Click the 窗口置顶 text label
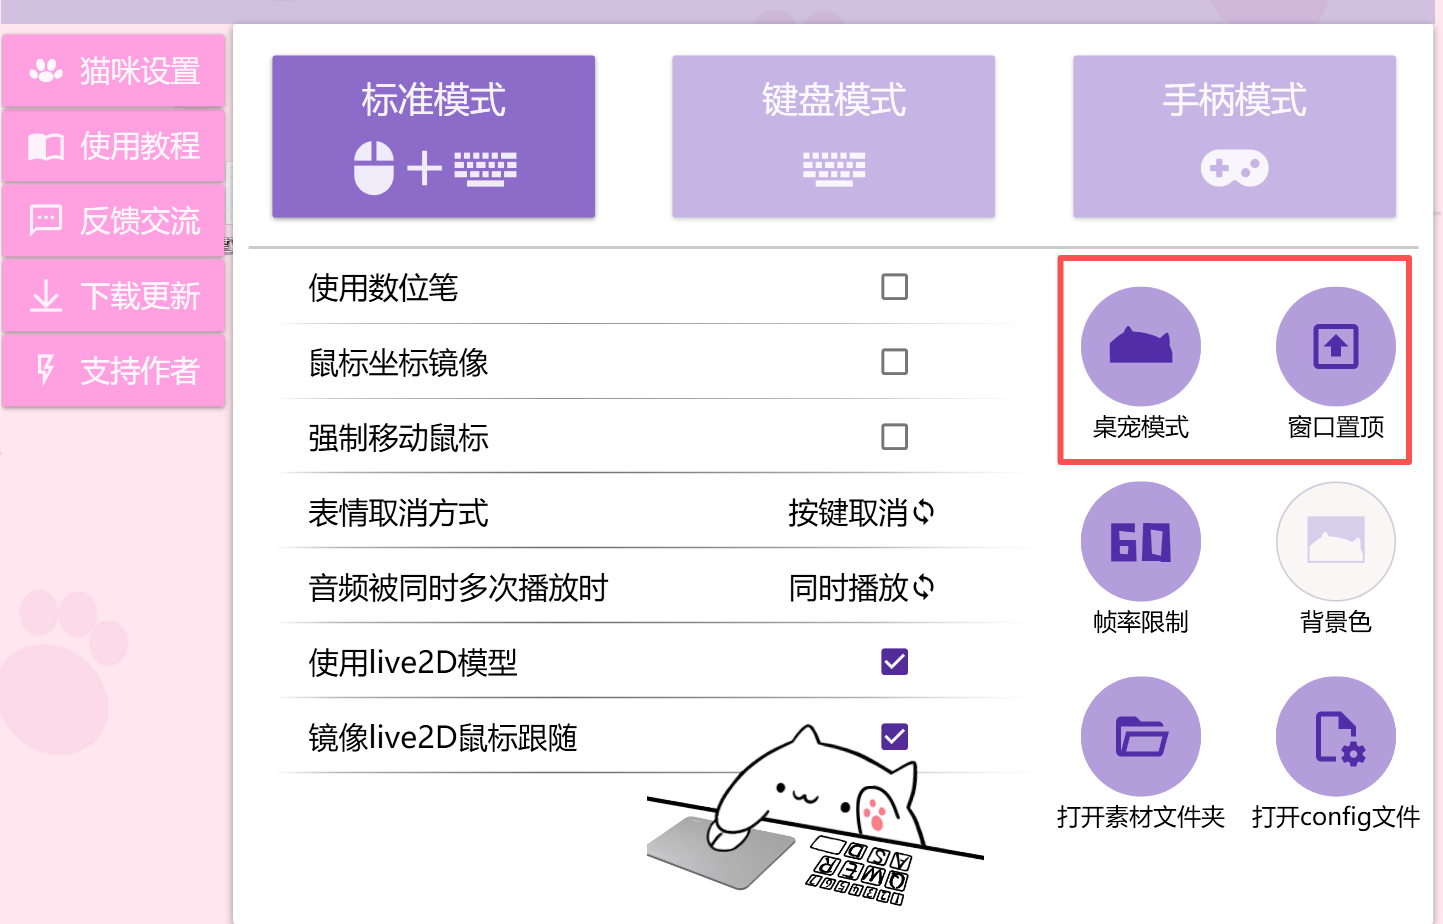The image size is (1443, 924). [1335, 427]
